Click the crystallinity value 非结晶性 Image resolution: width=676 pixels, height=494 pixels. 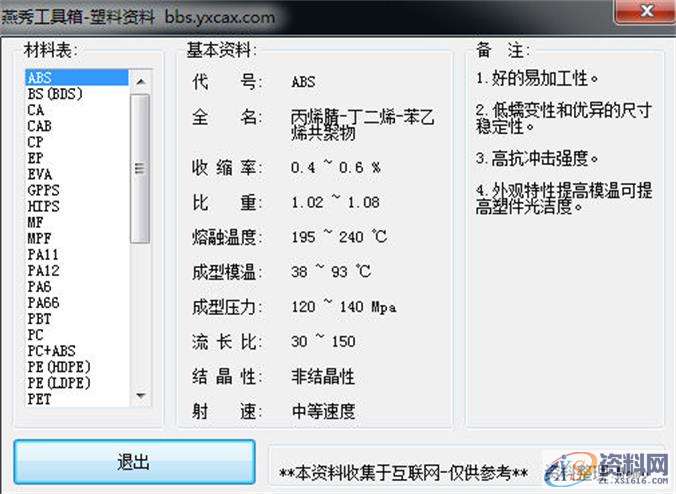(323, 376)
